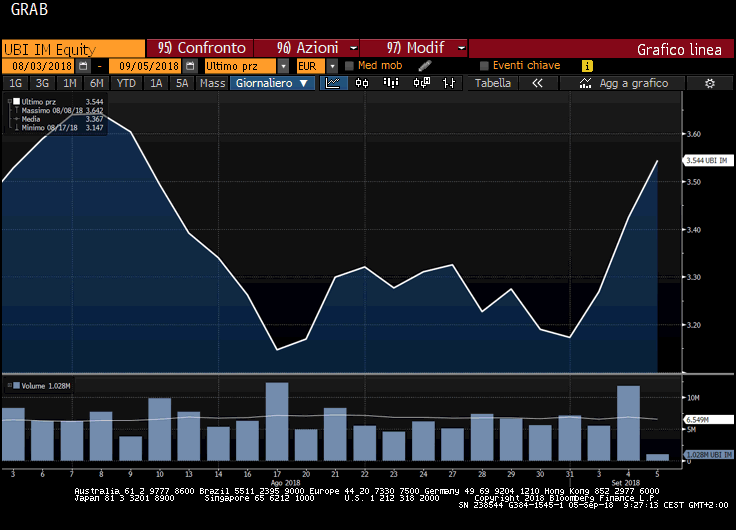Open the 96) Azioni menu

pyautogui.click(x=307, y=47)
